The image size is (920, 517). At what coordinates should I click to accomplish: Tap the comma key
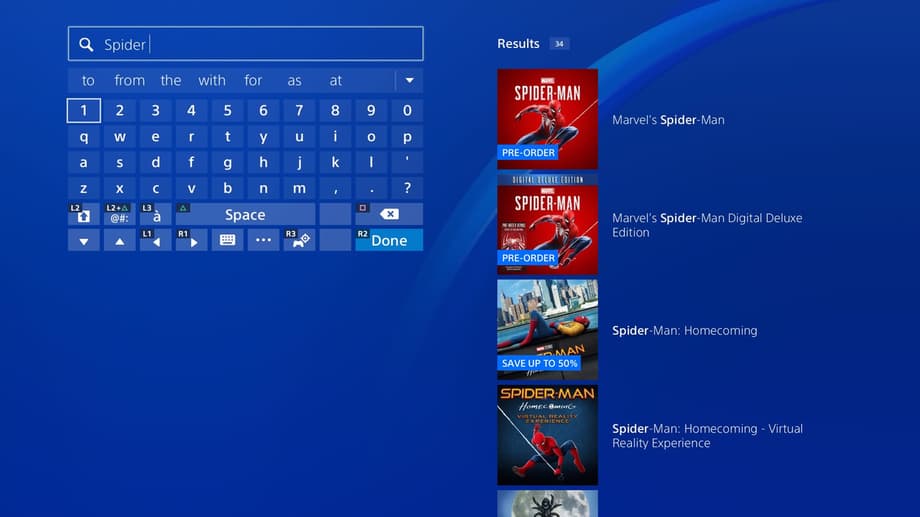pos(335,188)
